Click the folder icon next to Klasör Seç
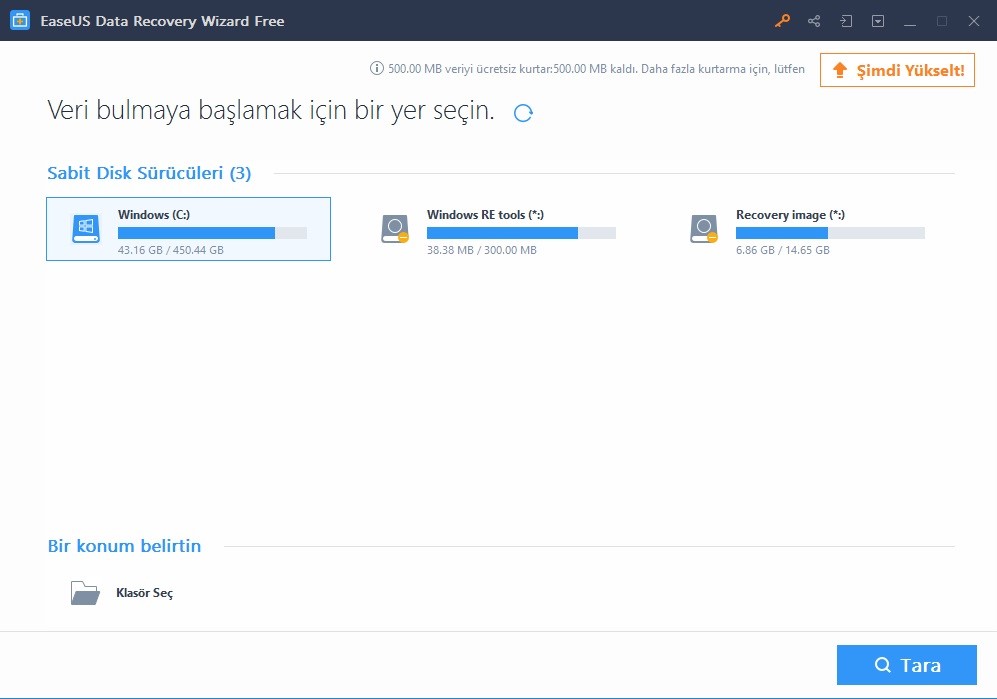 [85, 593]
